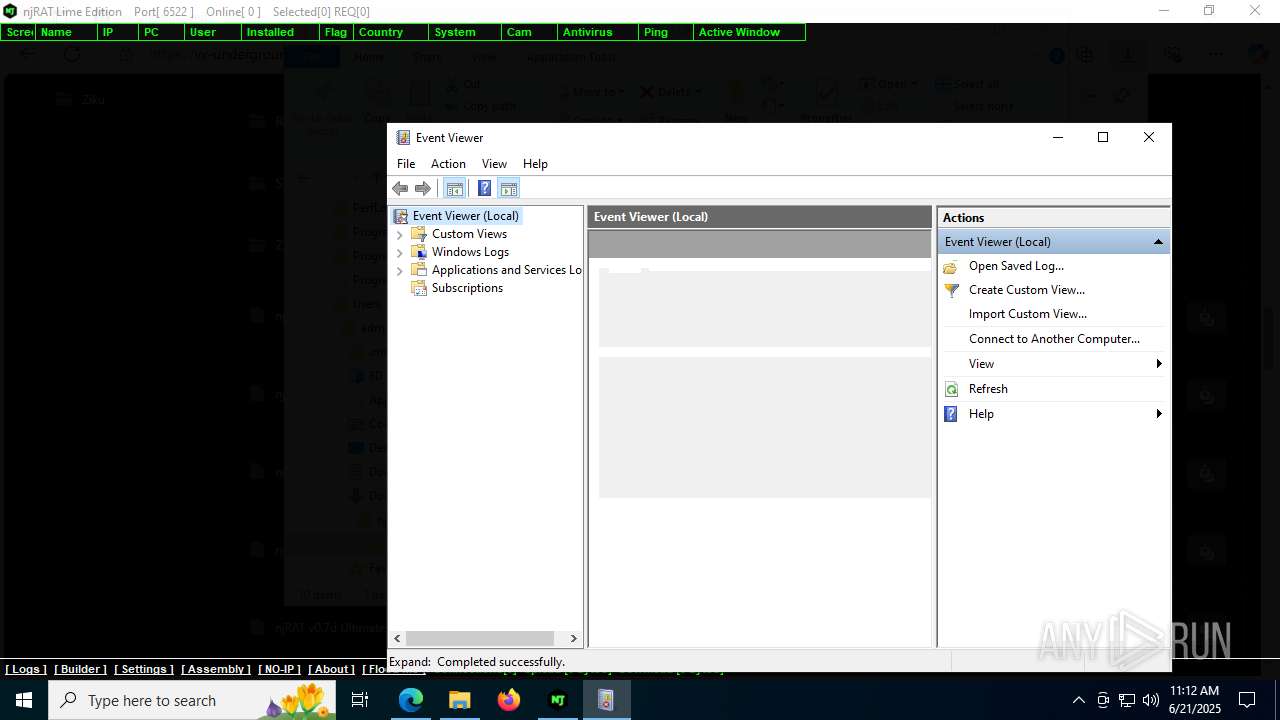Select Event Viewer (Local) root tree item
The image size is (1280, 720).
coord(466,216)
